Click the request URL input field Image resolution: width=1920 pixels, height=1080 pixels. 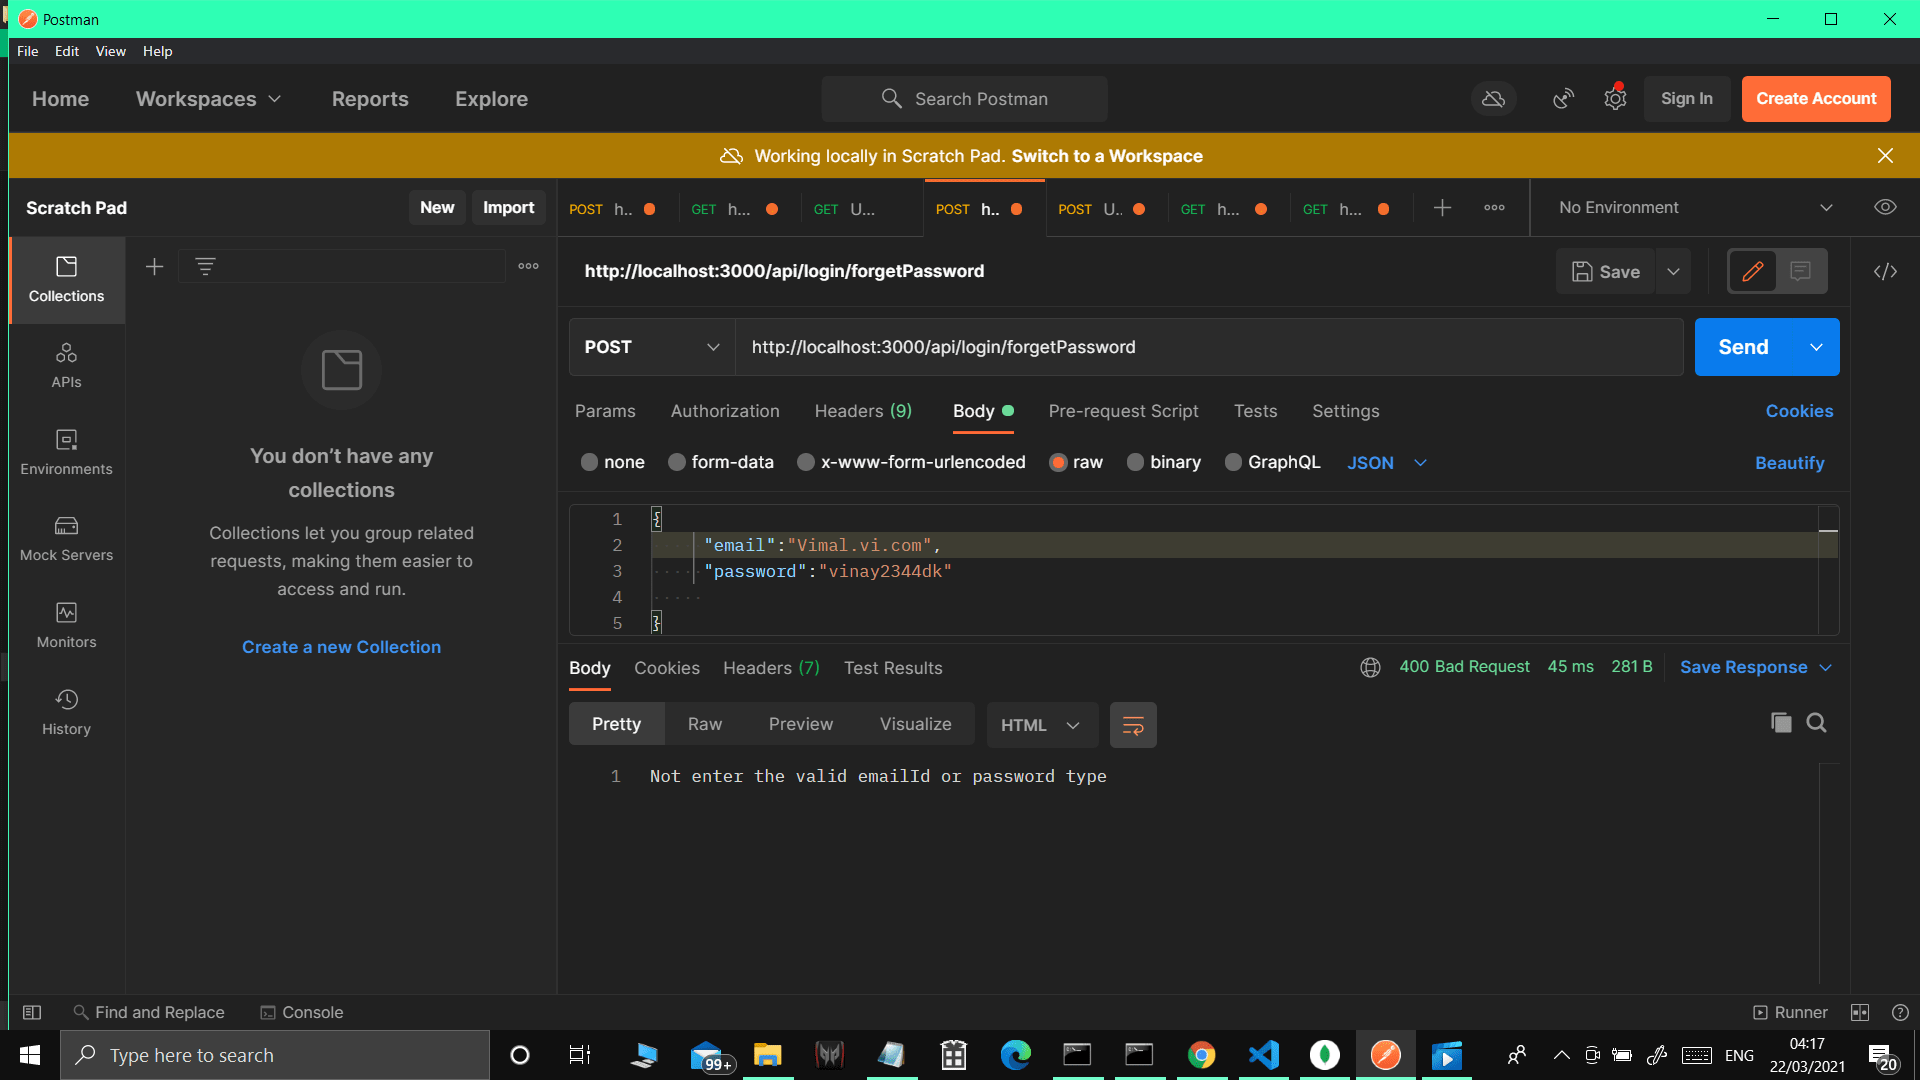point(1209,347)
